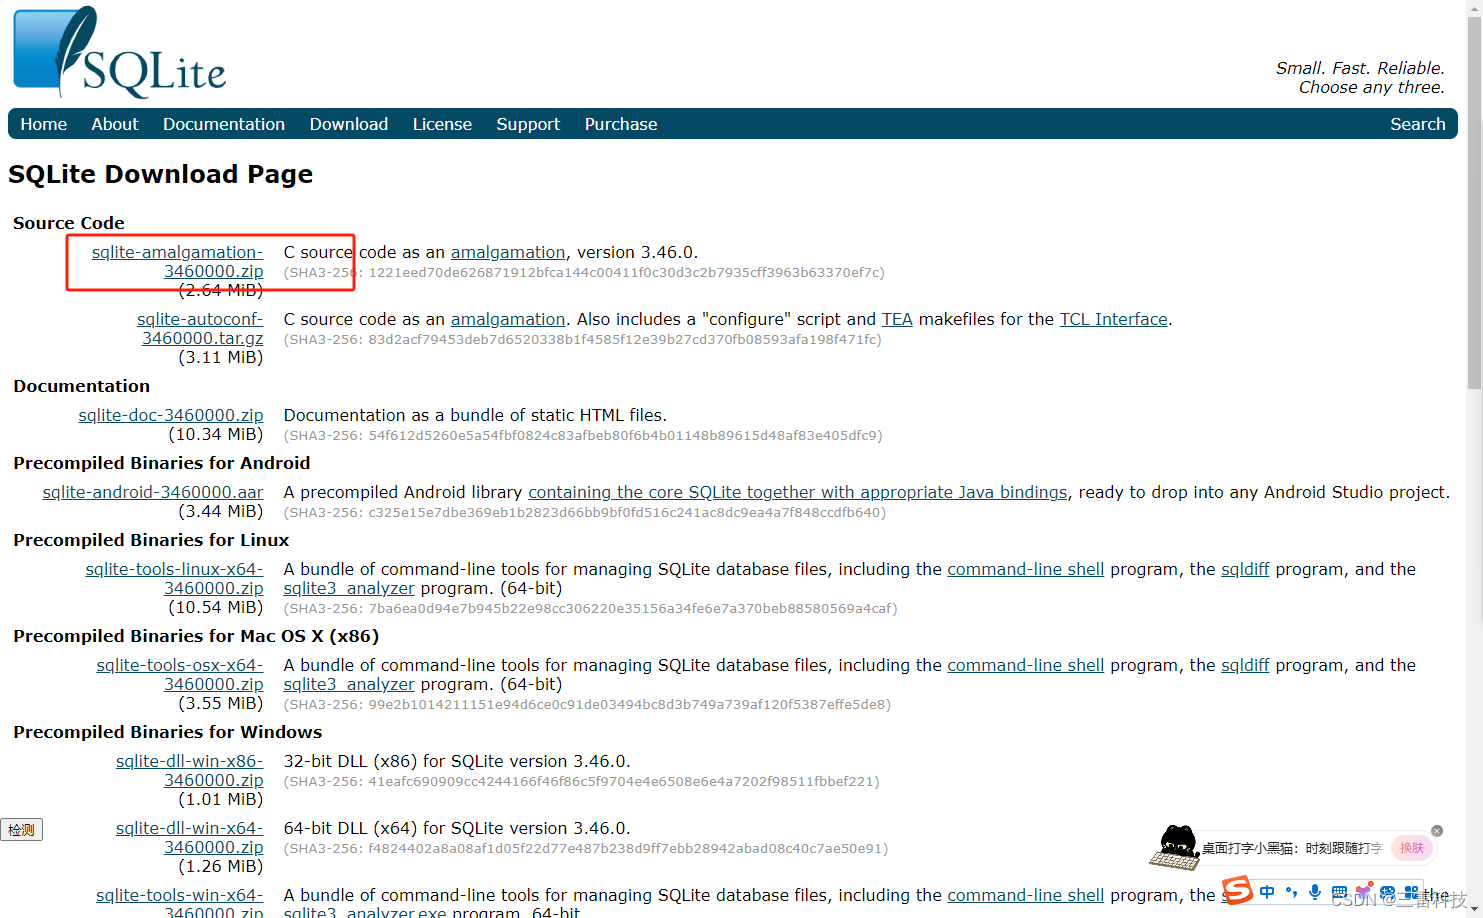Toggle Chinese input mode indicator 中
Viewport: 1483px width, 918px height.
tap(1267, 892)
